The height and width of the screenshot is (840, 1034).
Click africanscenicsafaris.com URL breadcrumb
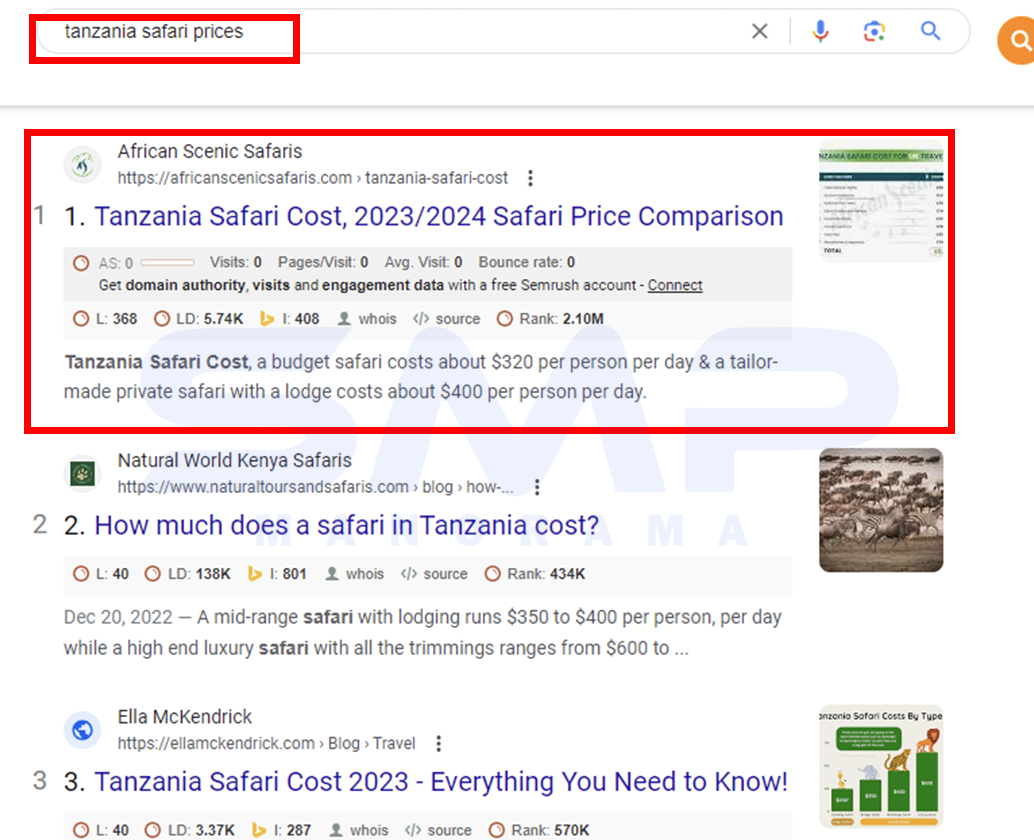(x=313, y=178)
